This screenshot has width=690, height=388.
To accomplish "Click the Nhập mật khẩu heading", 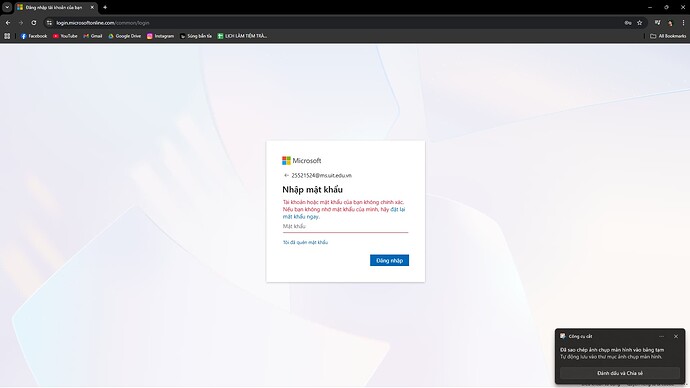I will [x=312, y=190].
